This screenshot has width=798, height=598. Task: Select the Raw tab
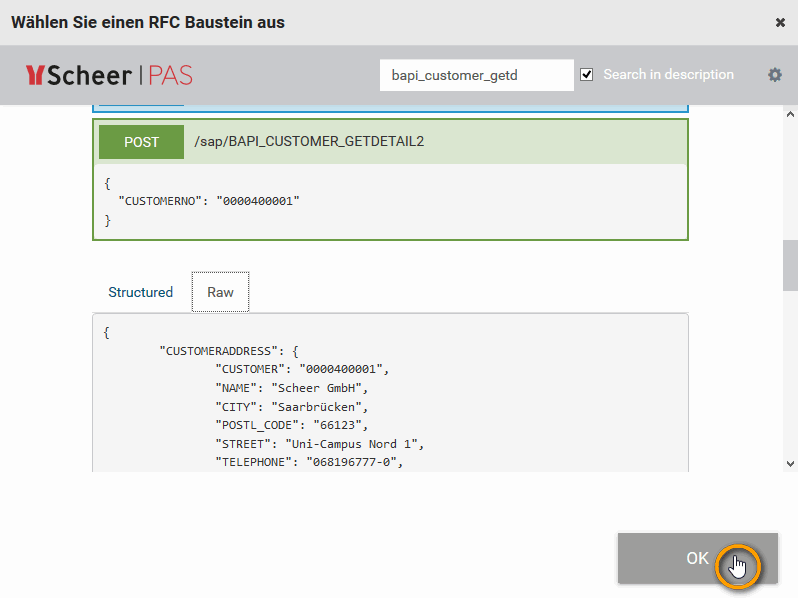(x=220, y=292)
